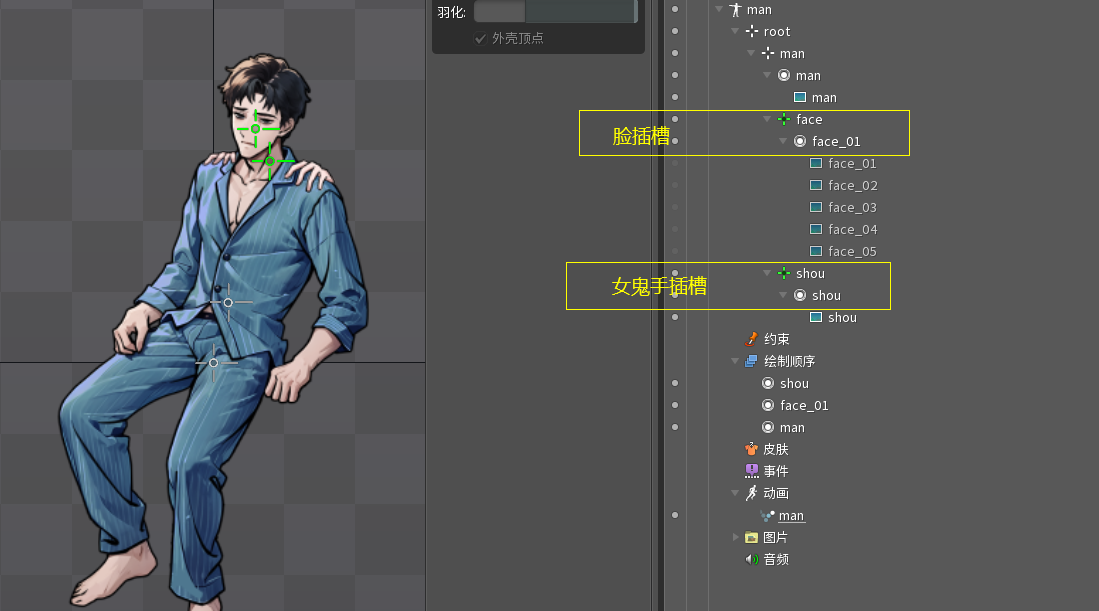Toggle visibility dot for face_02 attachment
Image resolution: width=1099 pixels, height=611 pixels.
pos(675,186)
